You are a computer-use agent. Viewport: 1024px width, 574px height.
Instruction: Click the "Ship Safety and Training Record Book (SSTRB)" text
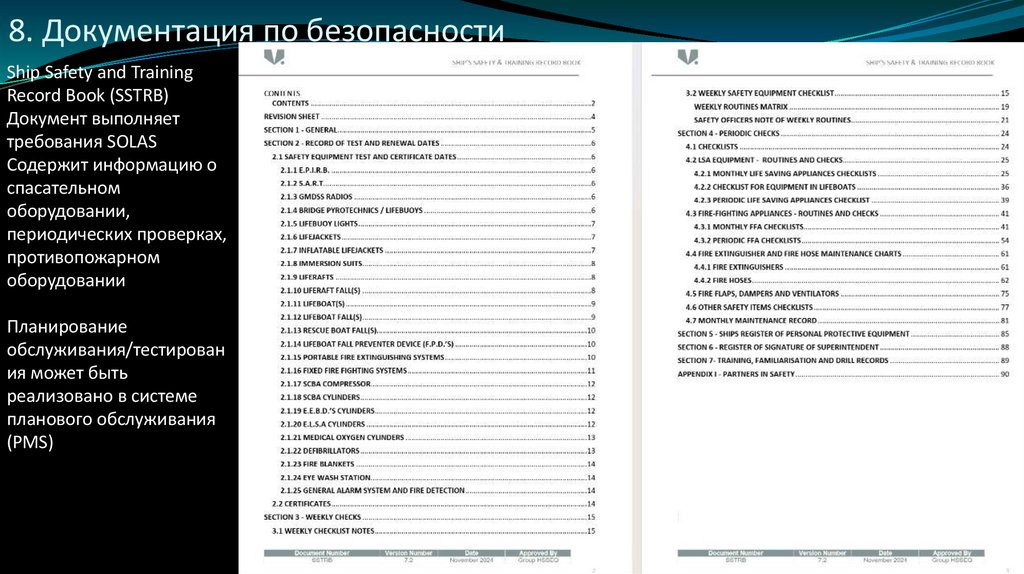[100, 84]
